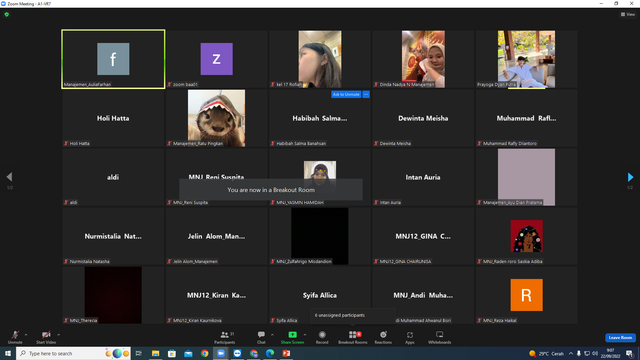
Task: Open the Windows Start menu
Action: click(8, 353)
